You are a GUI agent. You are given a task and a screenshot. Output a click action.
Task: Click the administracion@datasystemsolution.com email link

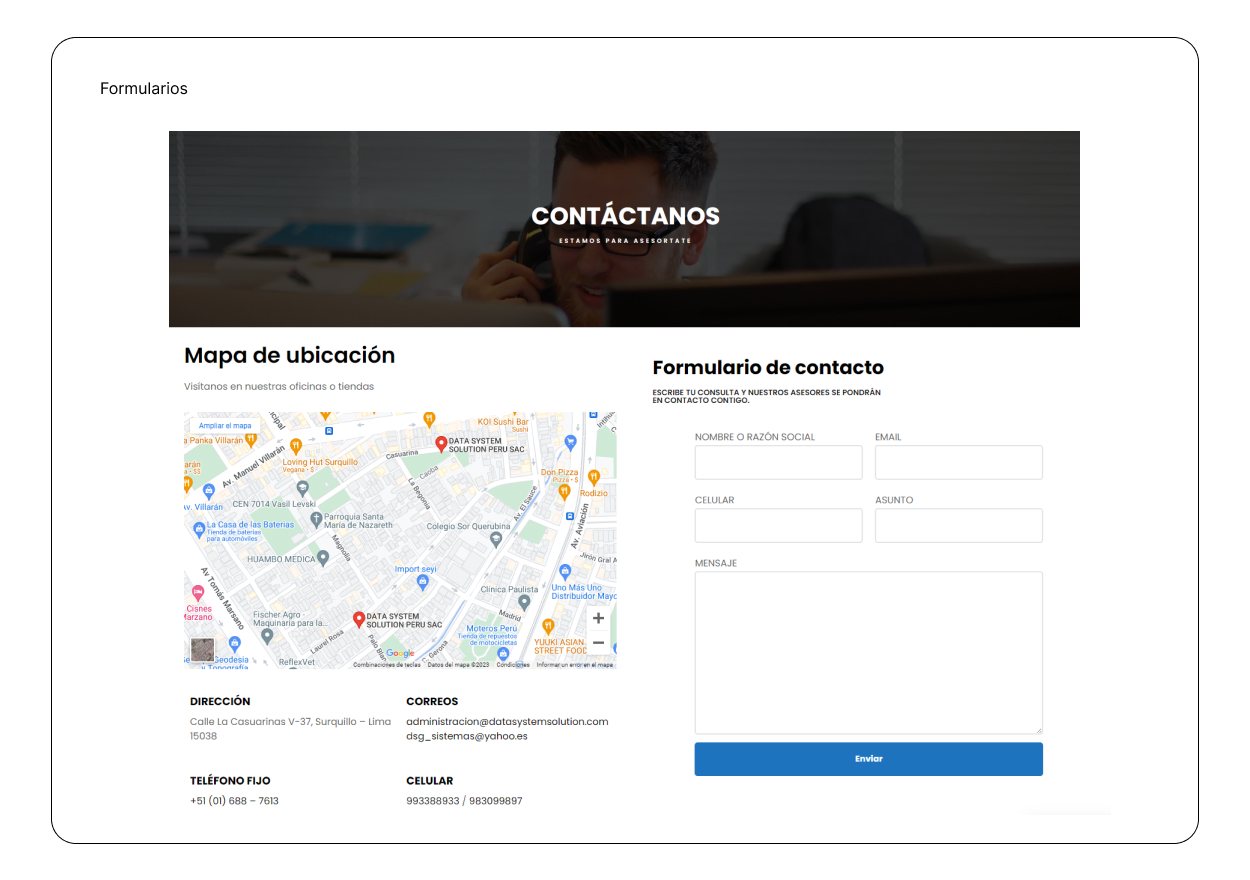pyautogui.click(x=508, y=721)
